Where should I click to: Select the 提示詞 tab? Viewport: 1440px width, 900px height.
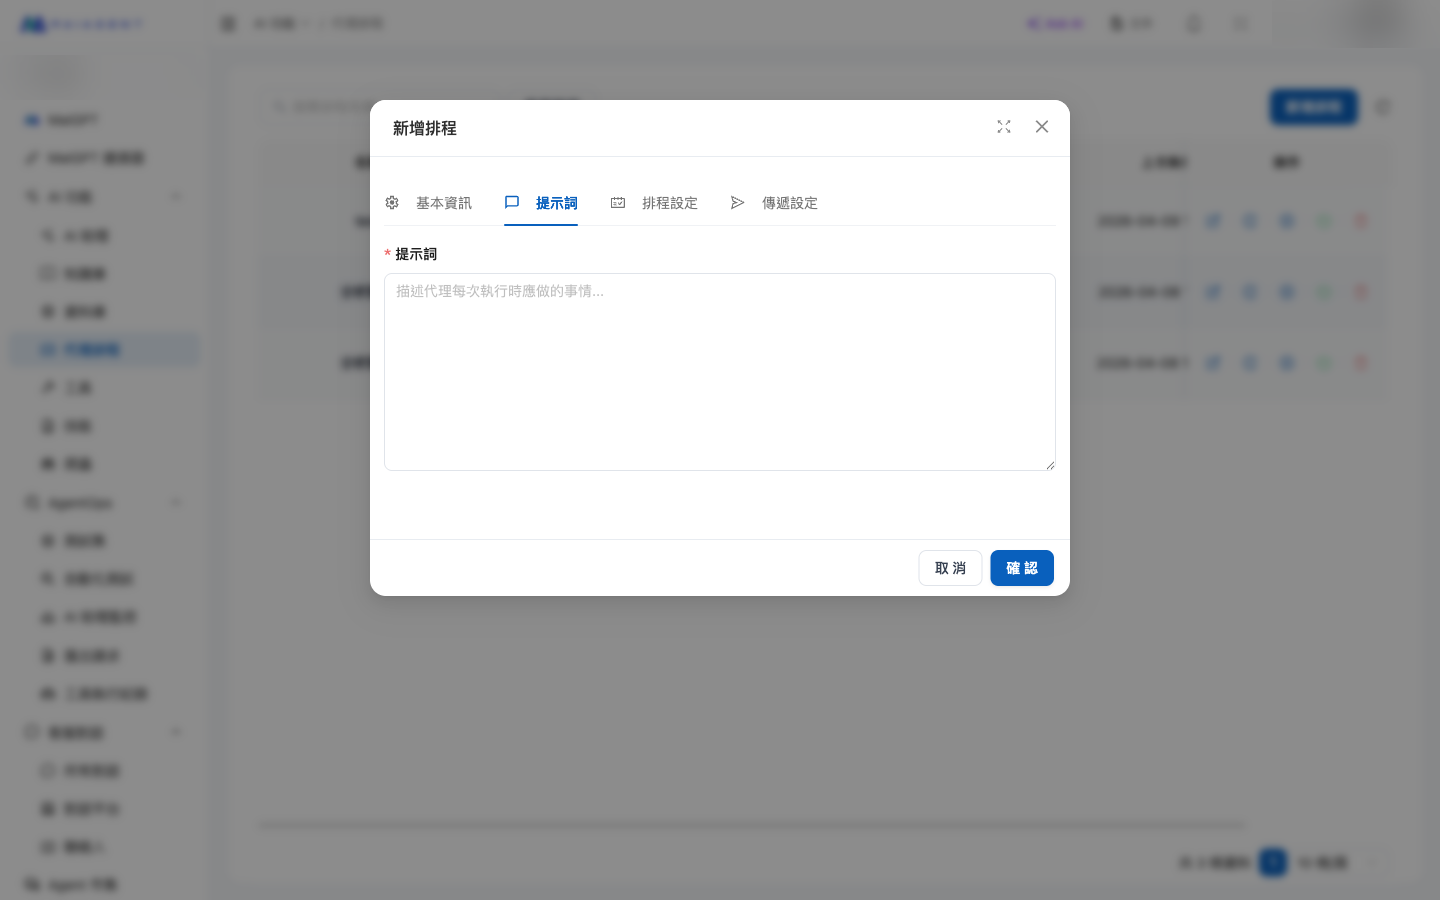point(541,203)
